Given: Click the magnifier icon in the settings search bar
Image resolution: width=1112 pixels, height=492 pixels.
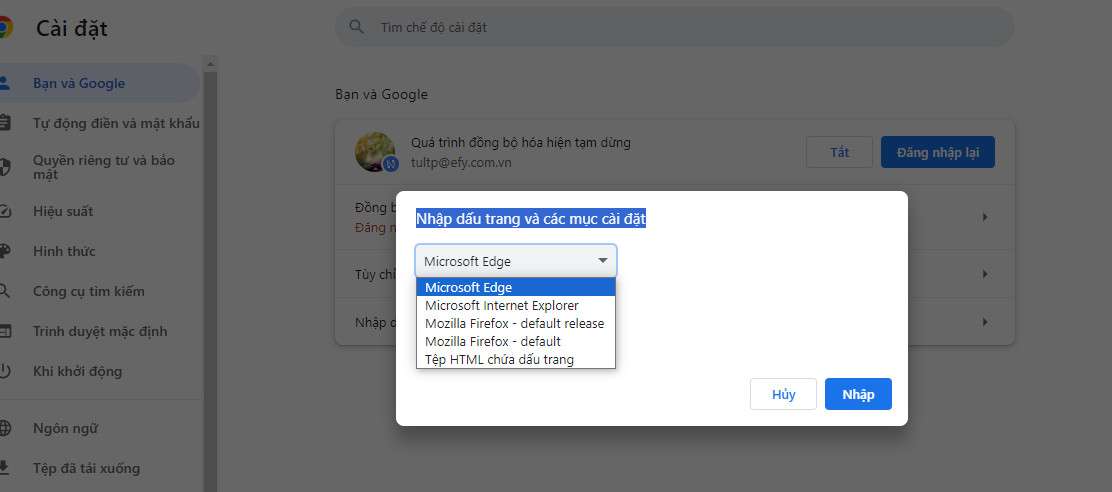Looking at the screenshot, I should [x=357, y=27].
